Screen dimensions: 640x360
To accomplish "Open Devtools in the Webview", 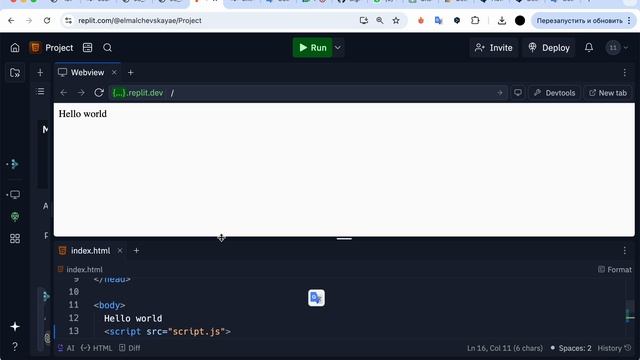I will point(555,93).
